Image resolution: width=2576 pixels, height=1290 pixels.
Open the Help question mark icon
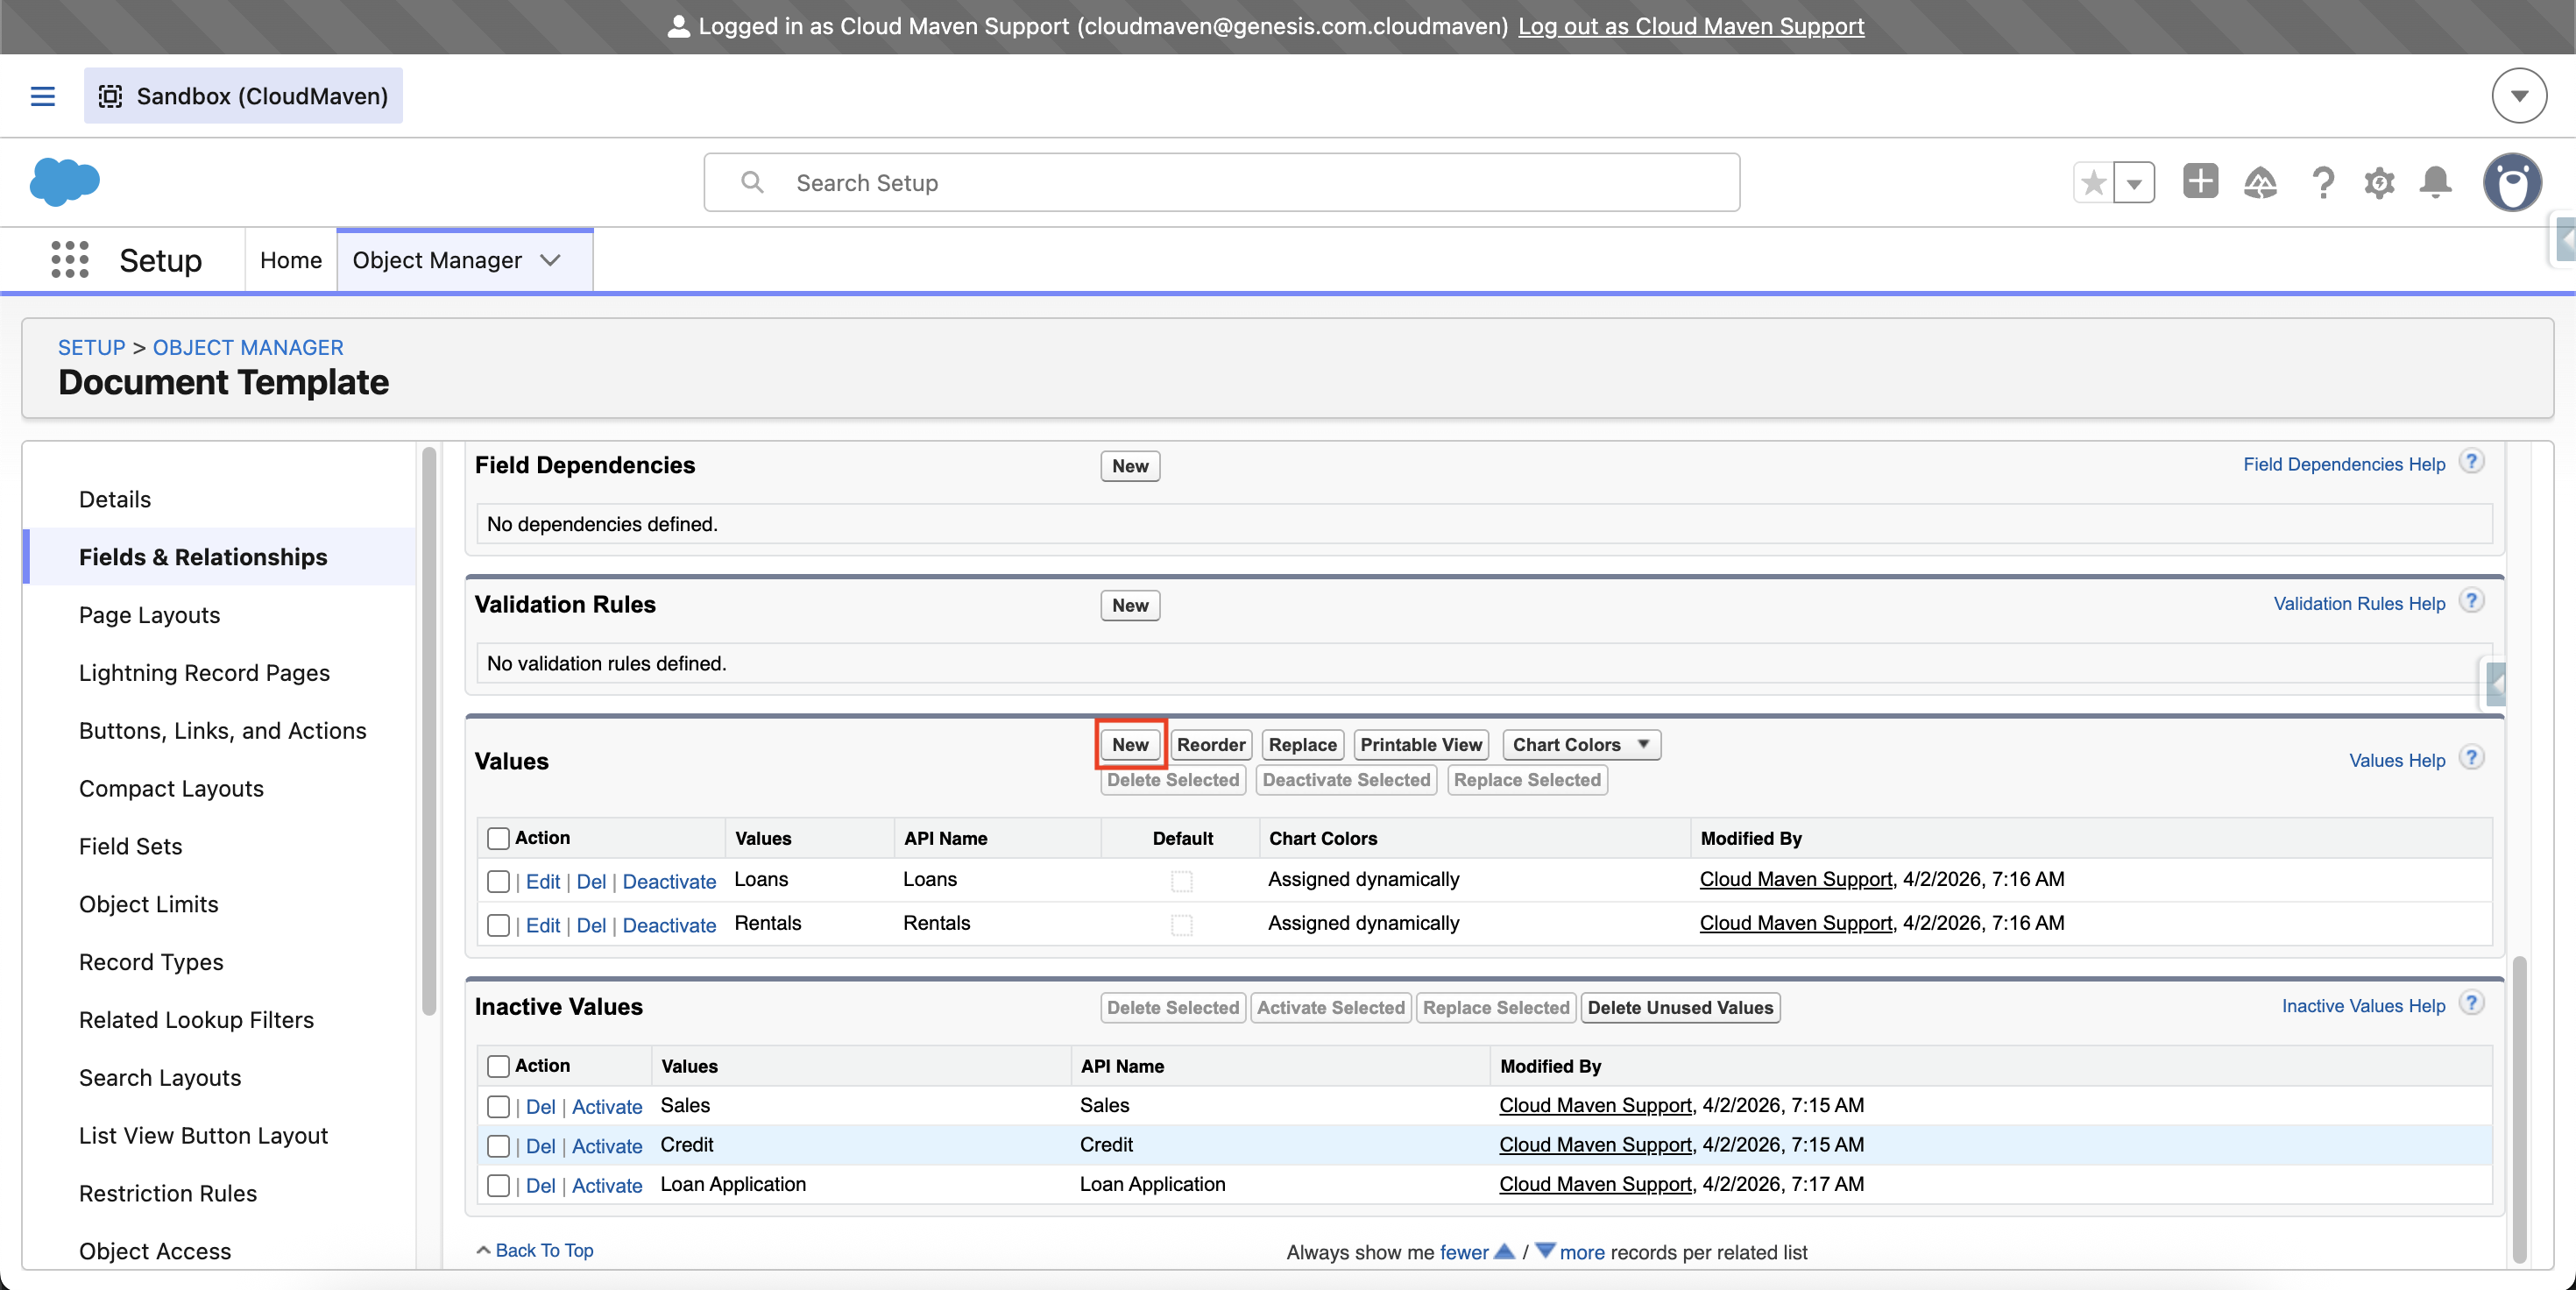point(2323,183)
